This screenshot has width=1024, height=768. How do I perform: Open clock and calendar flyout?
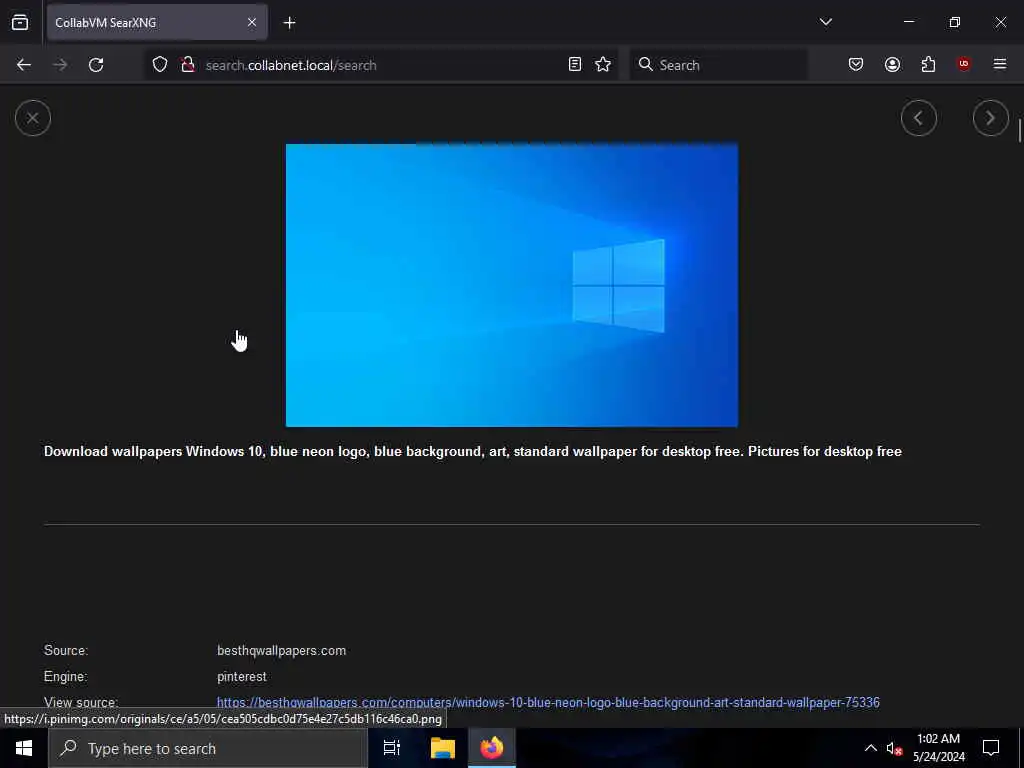[939, 748]
